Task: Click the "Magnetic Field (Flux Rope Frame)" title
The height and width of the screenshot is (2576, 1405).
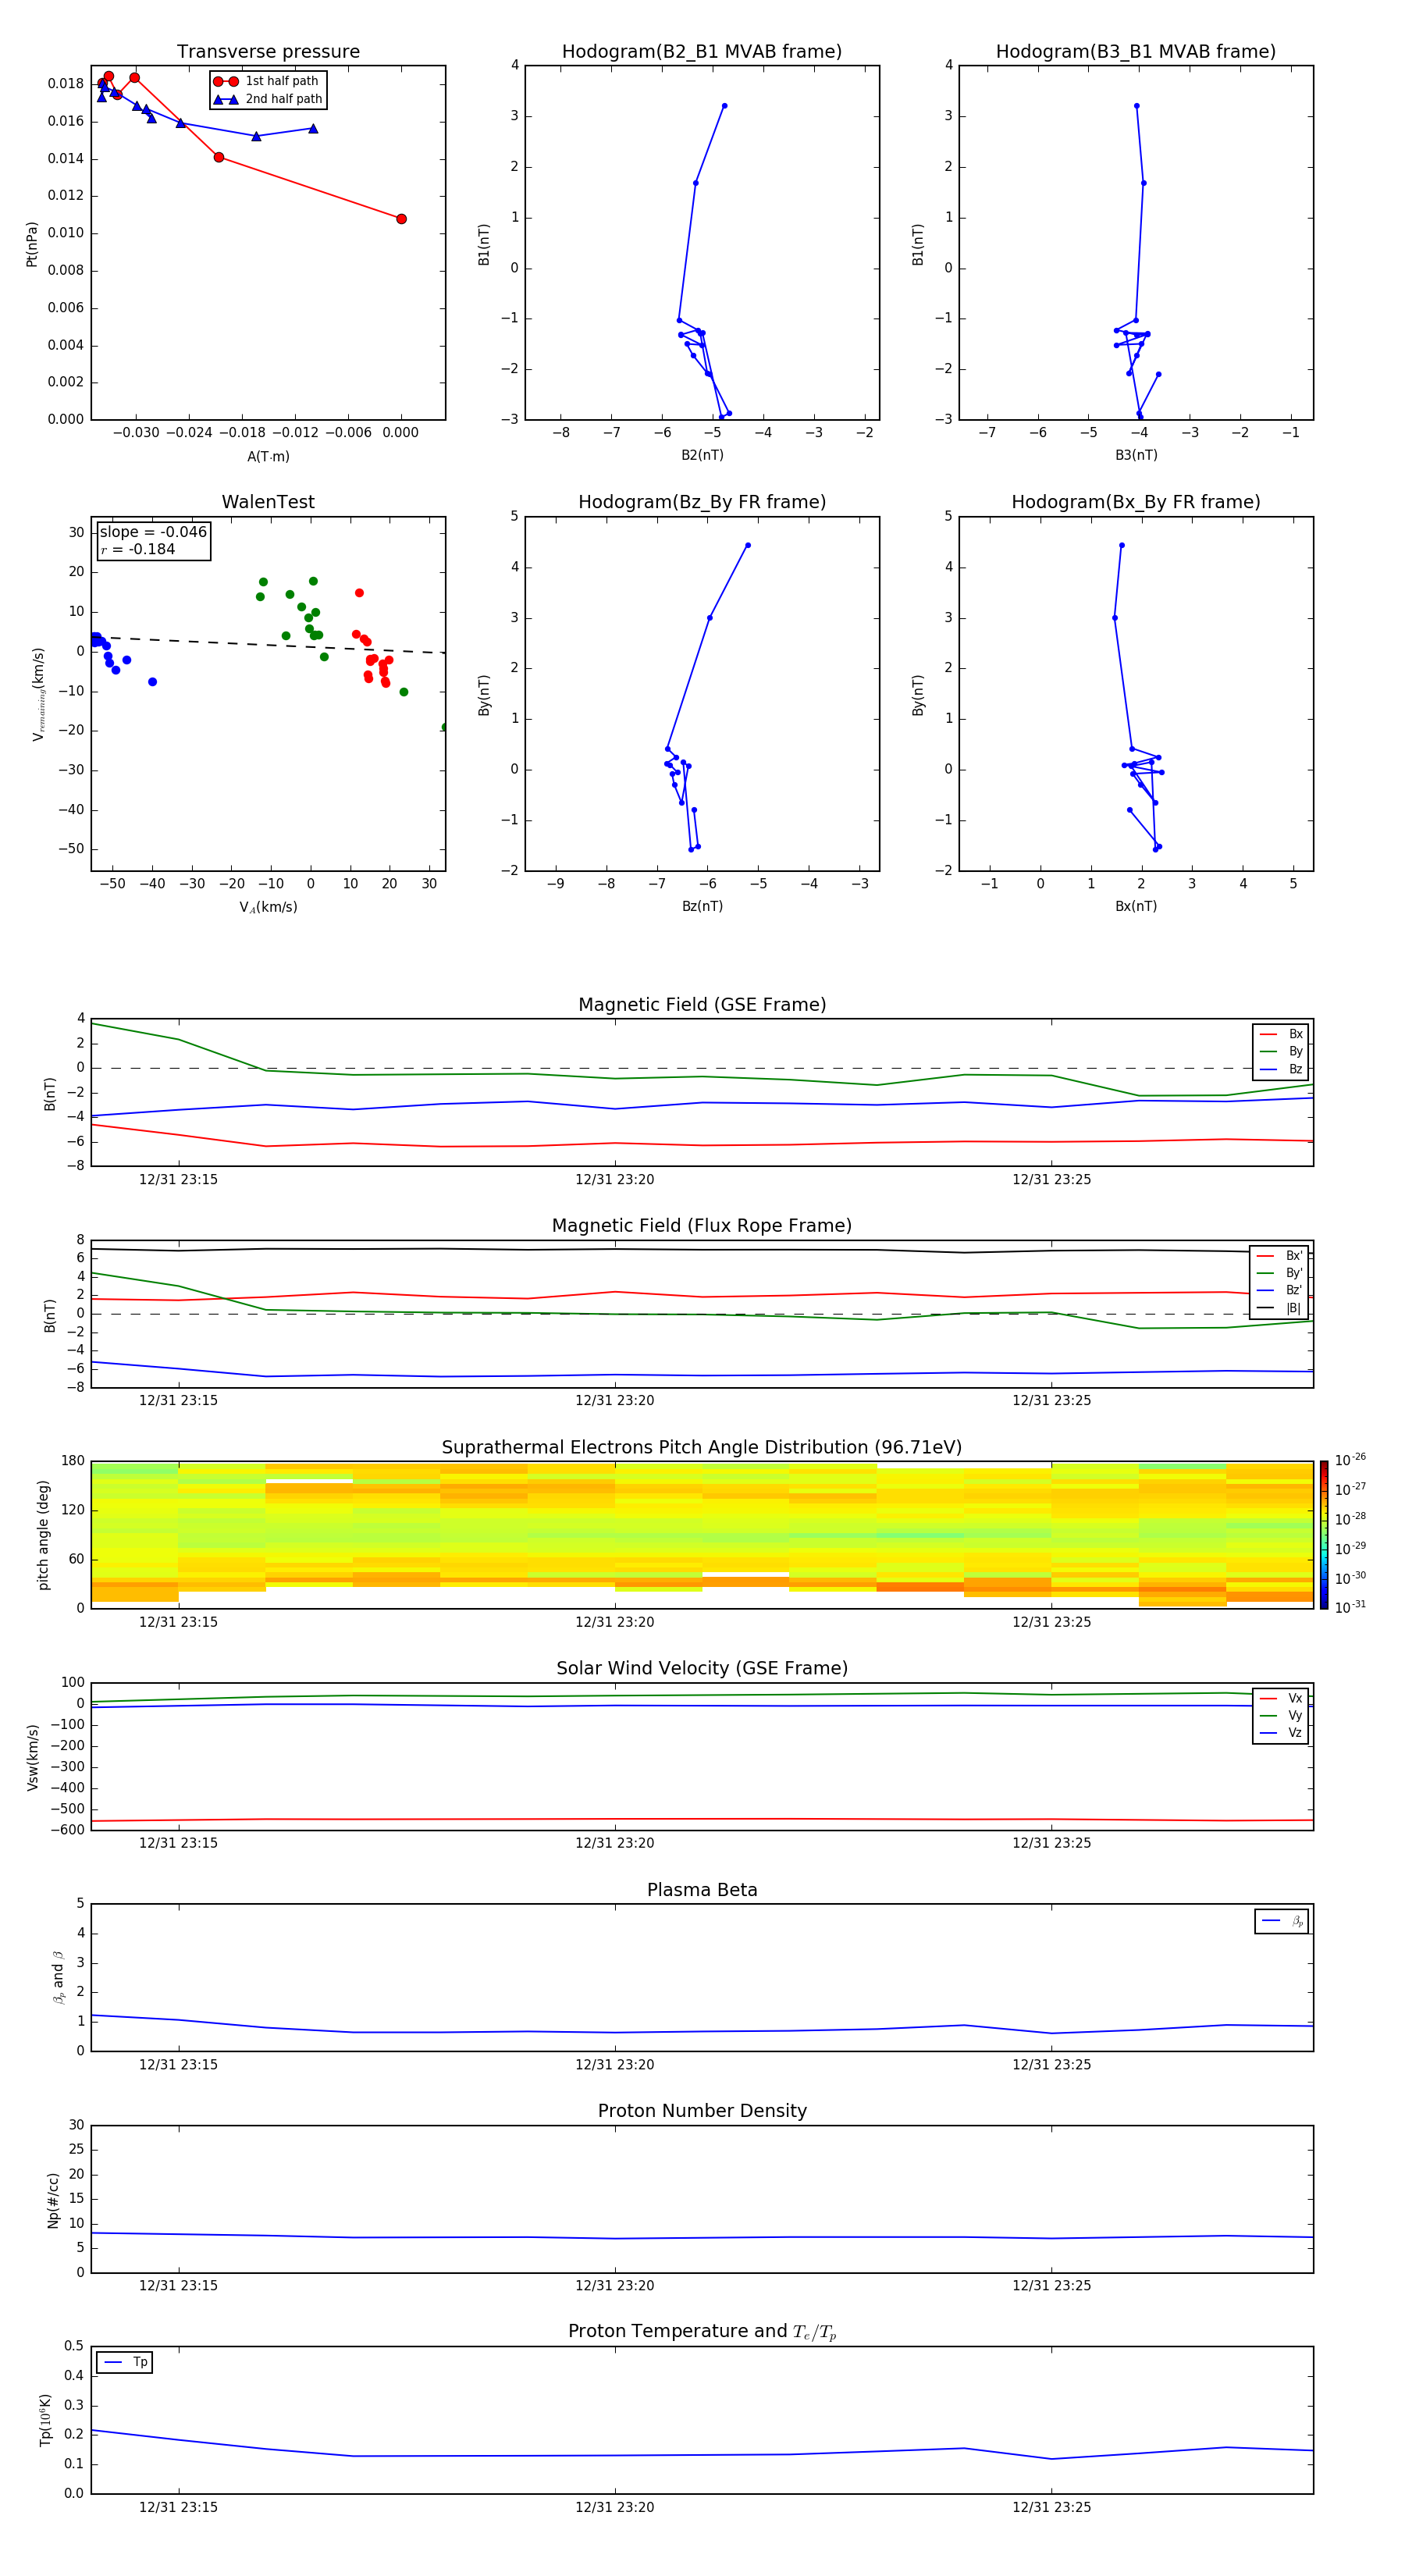Action: pos(702,1226)
